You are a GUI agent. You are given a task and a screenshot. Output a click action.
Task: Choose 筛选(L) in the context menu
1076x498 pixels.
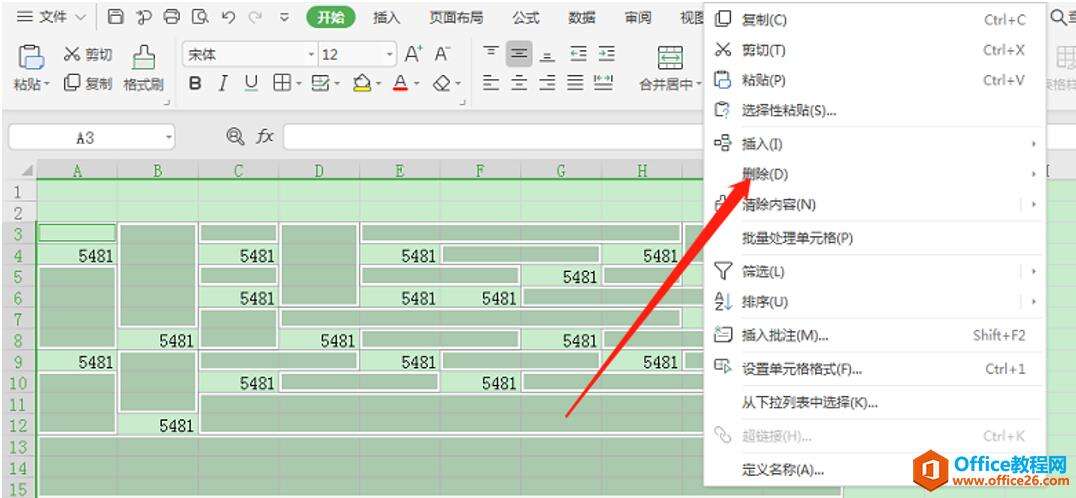(x=874, y=272)
